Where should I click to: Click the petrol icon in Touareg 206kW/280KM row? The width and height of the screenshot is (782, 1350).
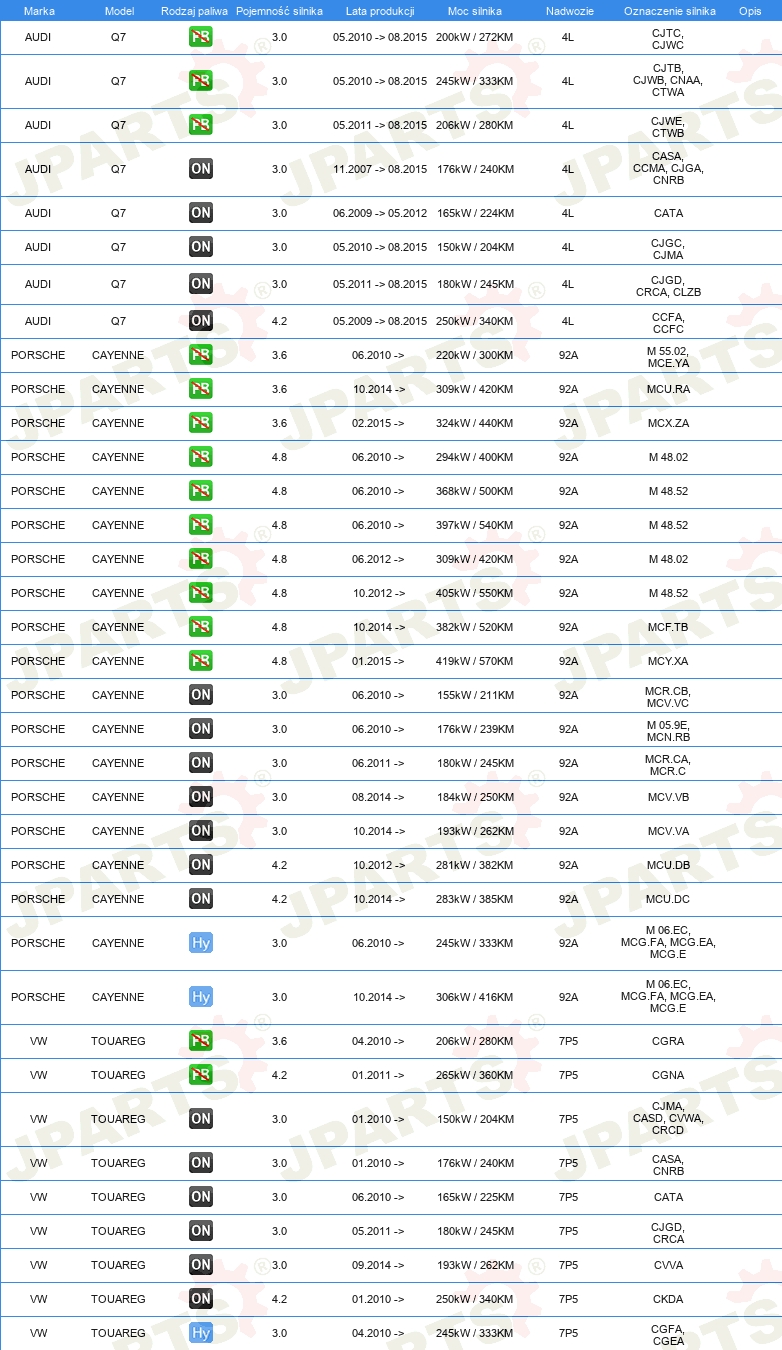tap(201, 1041)
